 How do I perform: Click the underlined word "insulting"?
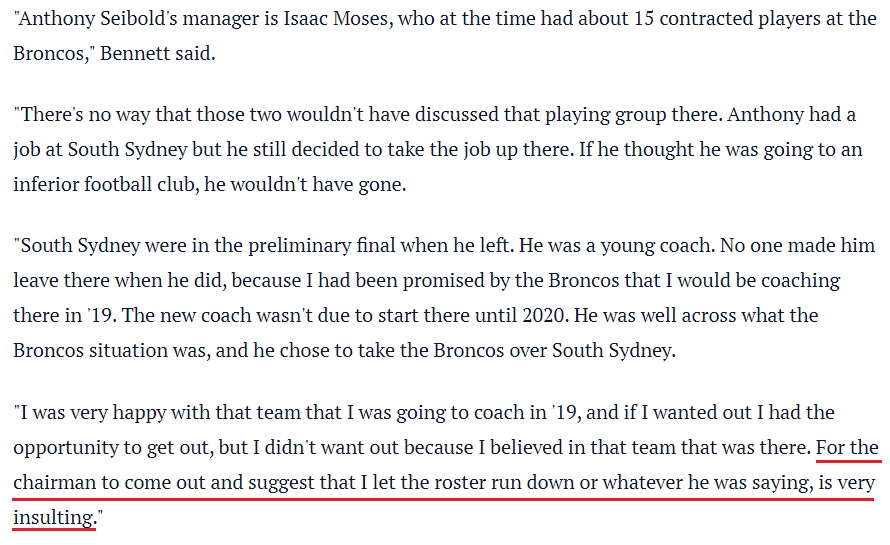pyautogui.click(x=54, y=517)
